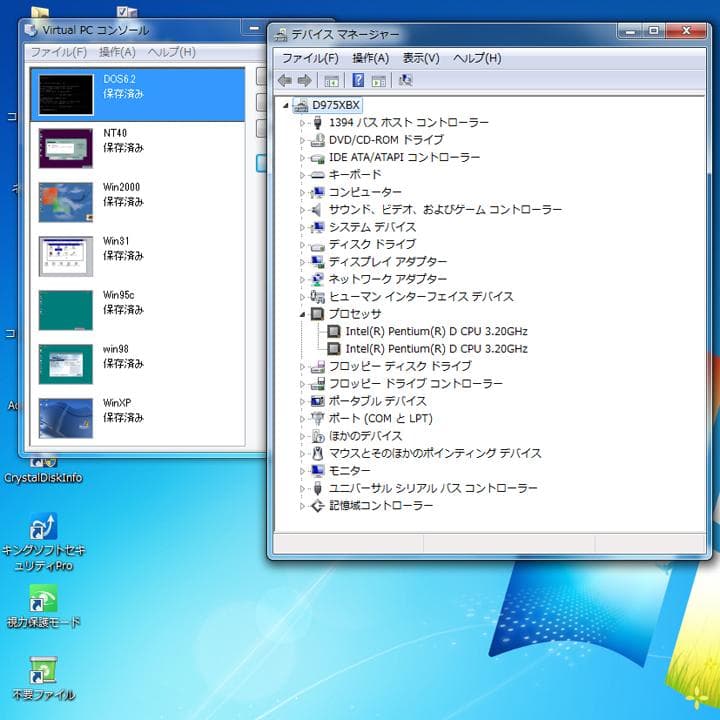Expand the ポート (COM と LPT) node
Image resolution: width=720 pixels, height=720 pixels.
pos(302,419)
